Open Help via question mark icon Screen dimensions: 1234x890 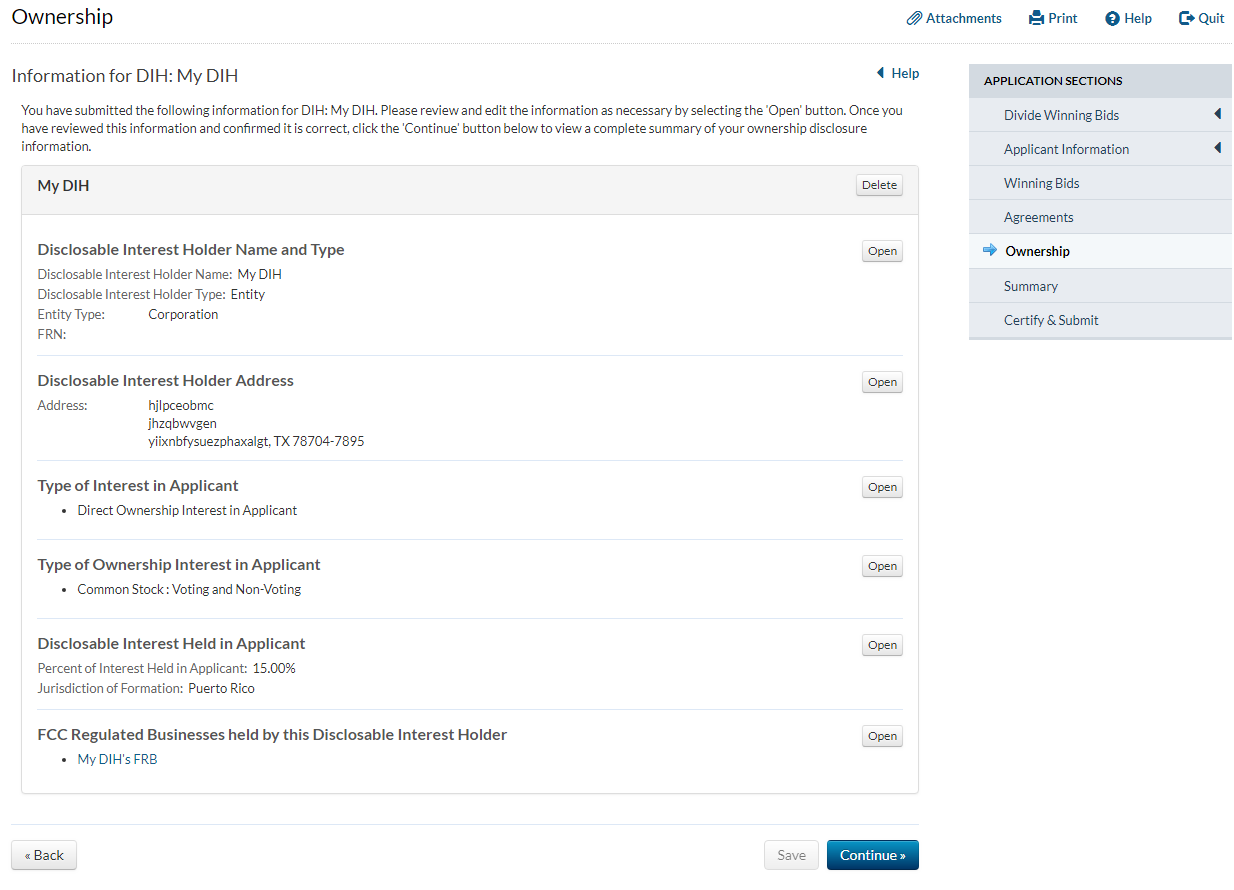tap(1112, 19)
